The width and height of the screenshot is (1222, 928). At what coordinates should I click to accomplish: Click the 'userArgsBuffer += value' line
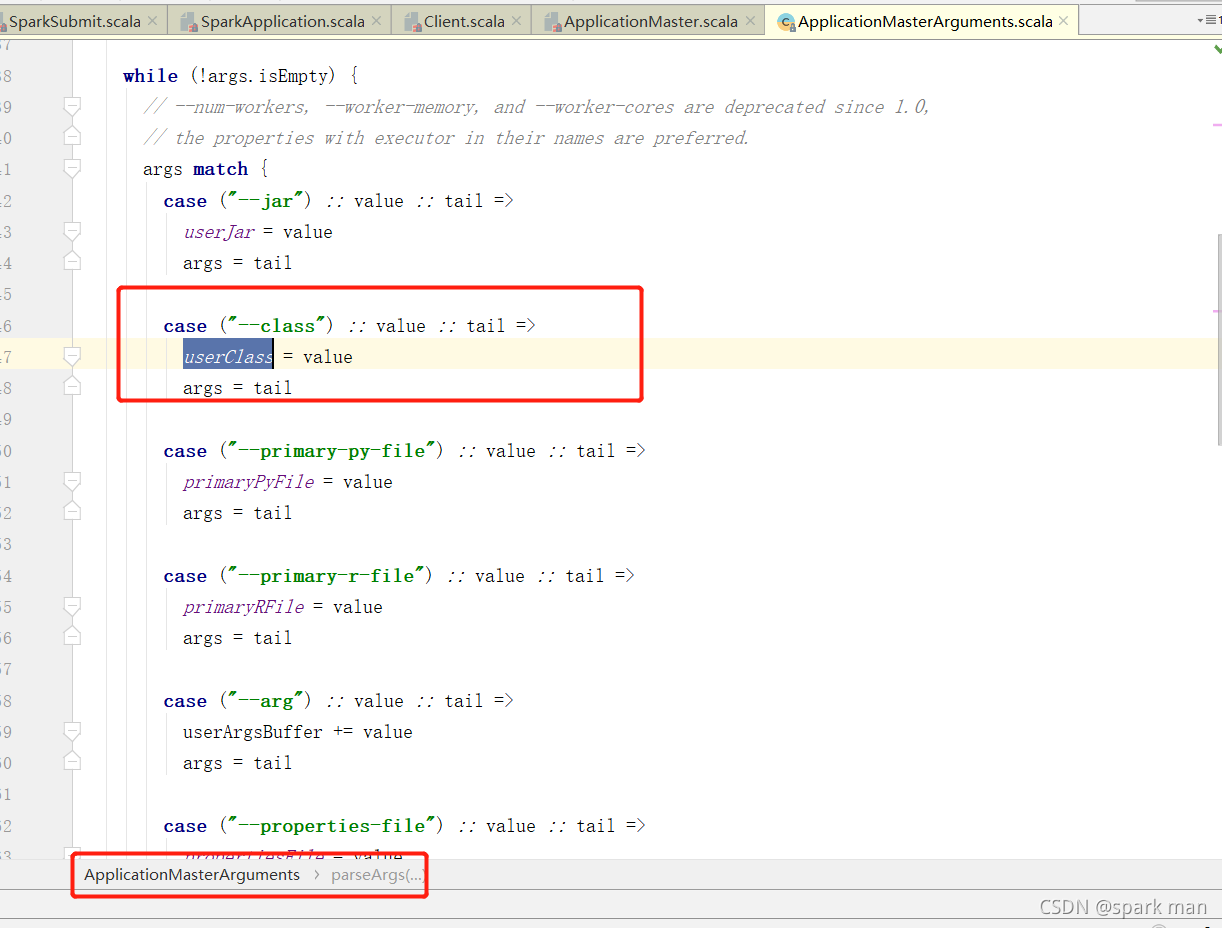pos(298,732)
